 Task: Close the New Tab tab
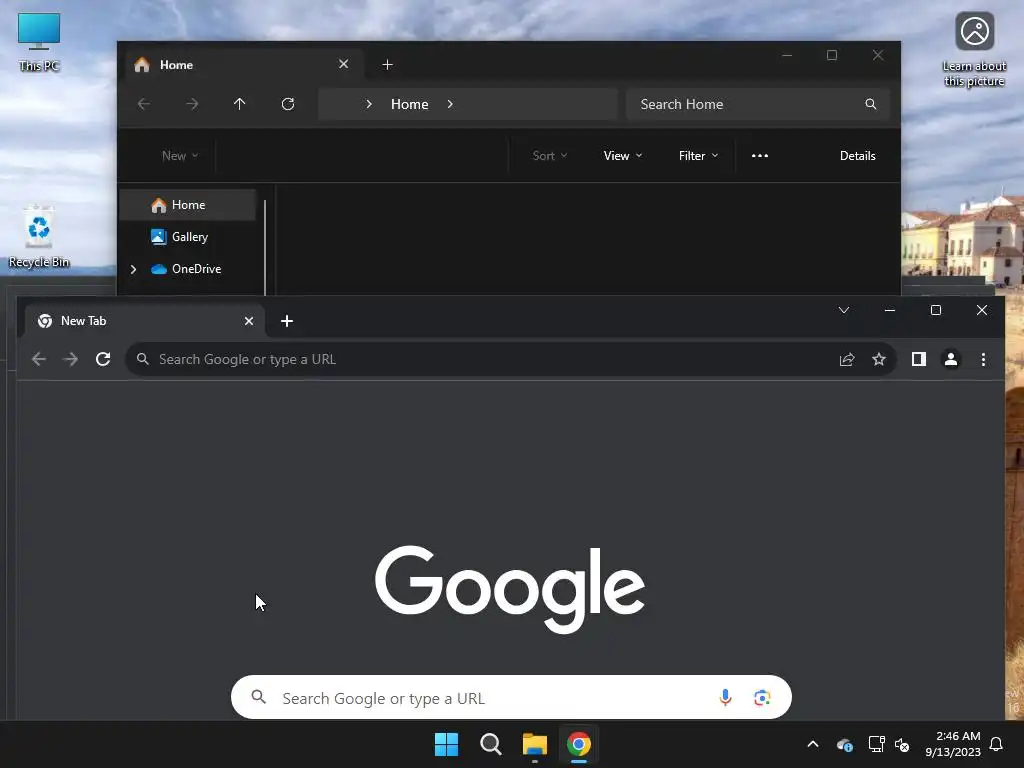tap(249, 321)
